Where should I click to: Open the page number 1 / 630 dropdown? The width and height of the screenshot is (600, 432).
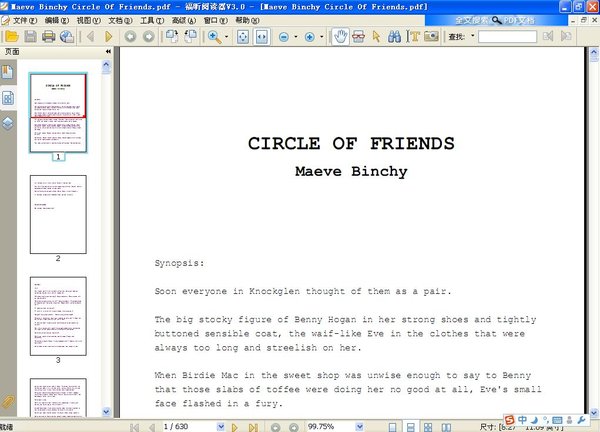click(x=221, y=427)
